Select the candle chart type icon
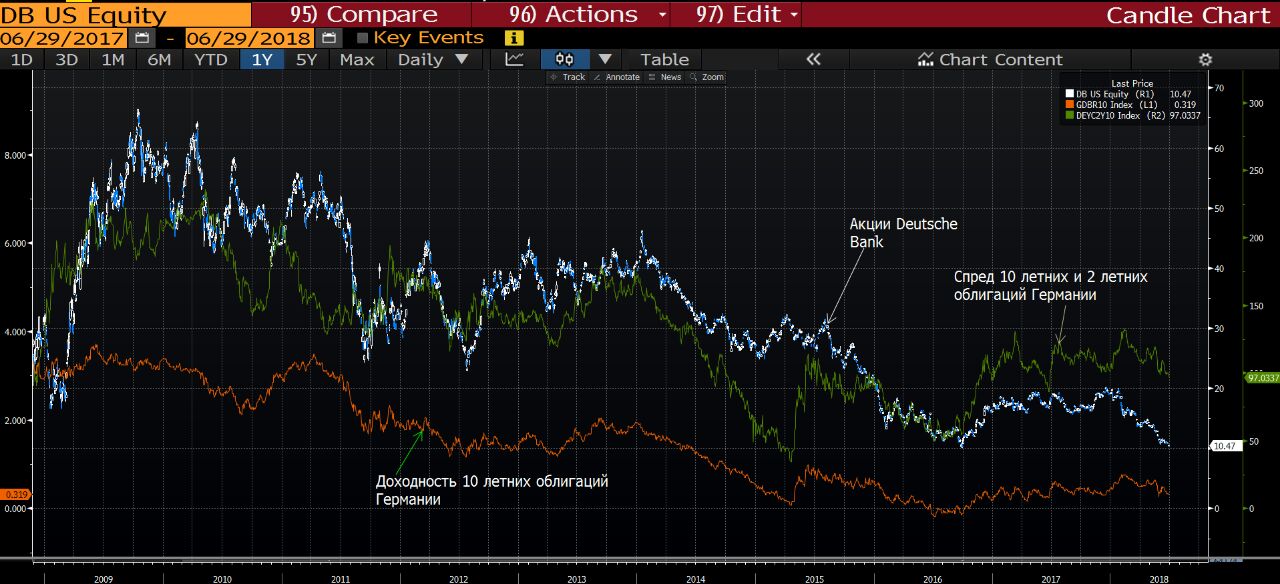Image resolution: width=1280 pixels, height=584 pixels. (x=565, y=59)
